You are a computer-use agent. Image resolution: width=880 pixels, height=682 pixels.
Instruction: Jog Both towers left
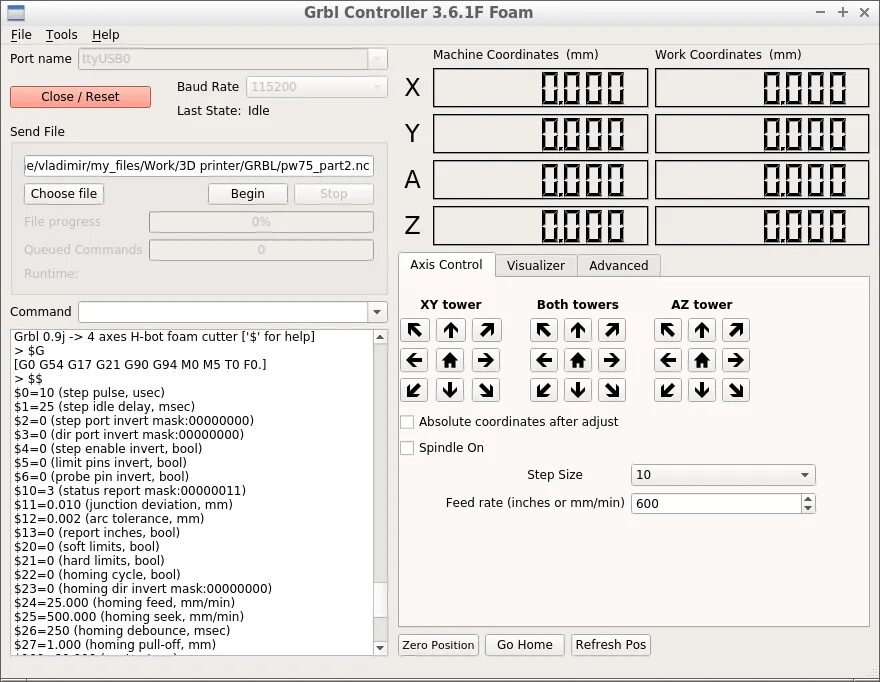tap(544, 360)
